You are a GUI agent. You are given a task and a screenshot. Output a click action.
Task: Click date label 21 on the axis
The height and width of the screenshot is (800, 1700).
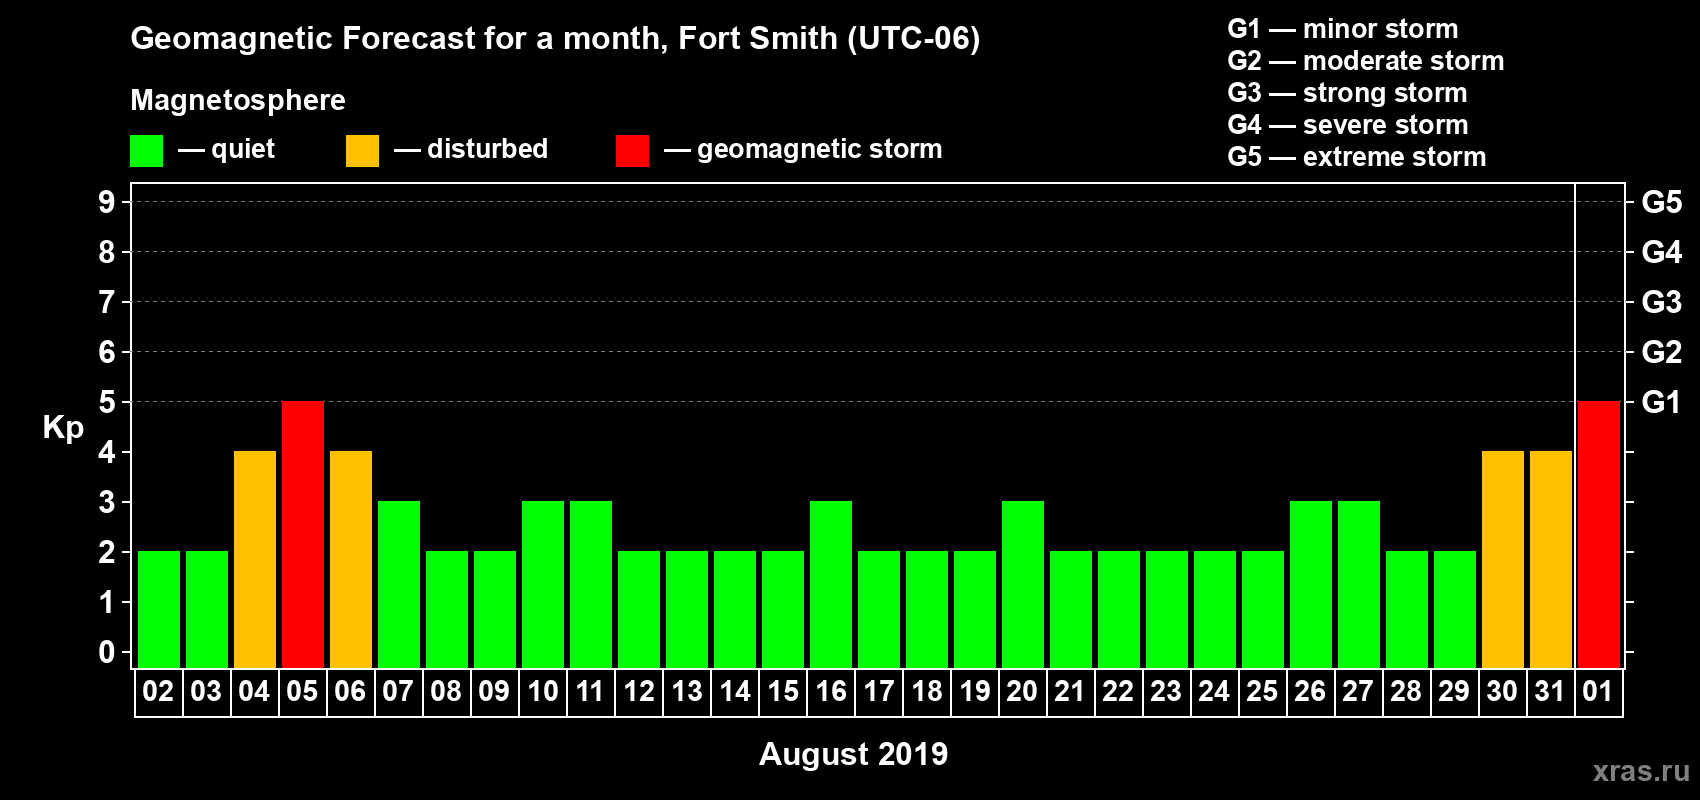(1070, 691)
